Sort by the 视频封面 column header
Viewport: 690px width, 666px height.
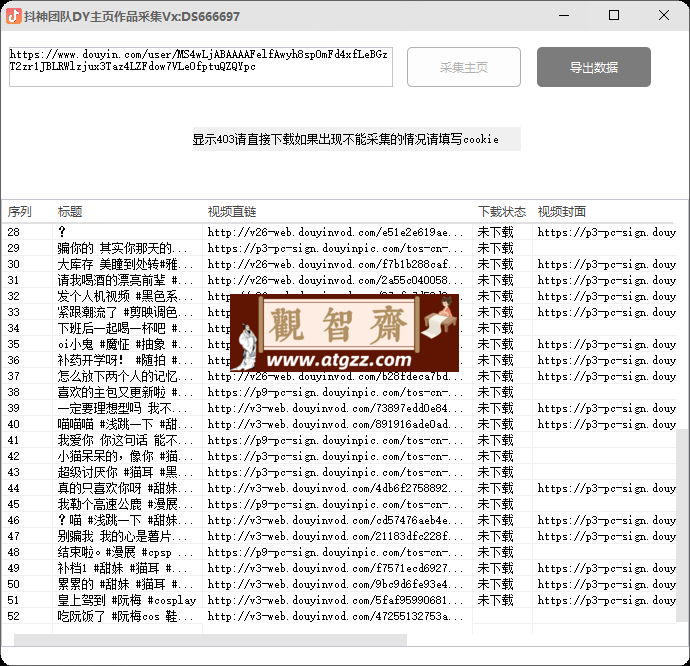tap(562, 212)
